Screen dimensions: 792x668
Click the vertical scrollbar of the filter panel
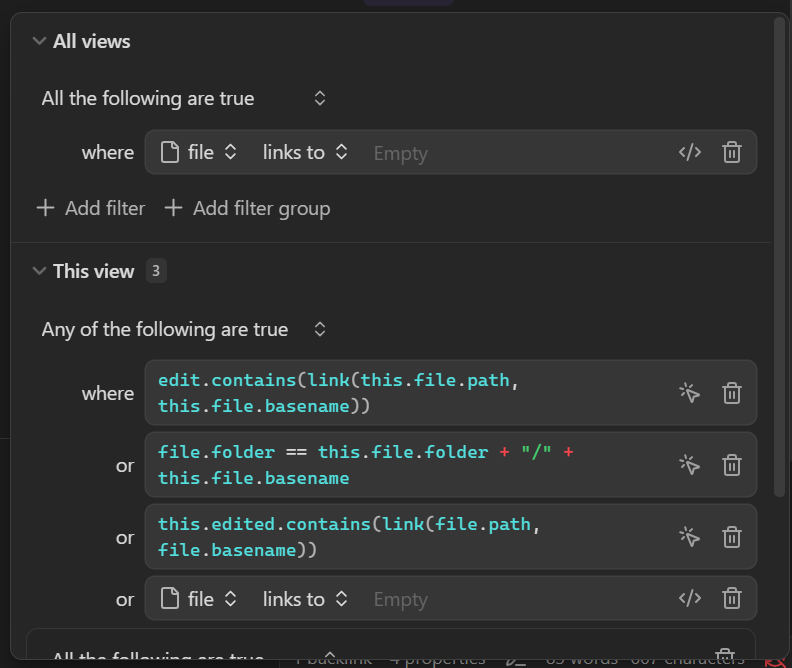pos(779,250)
